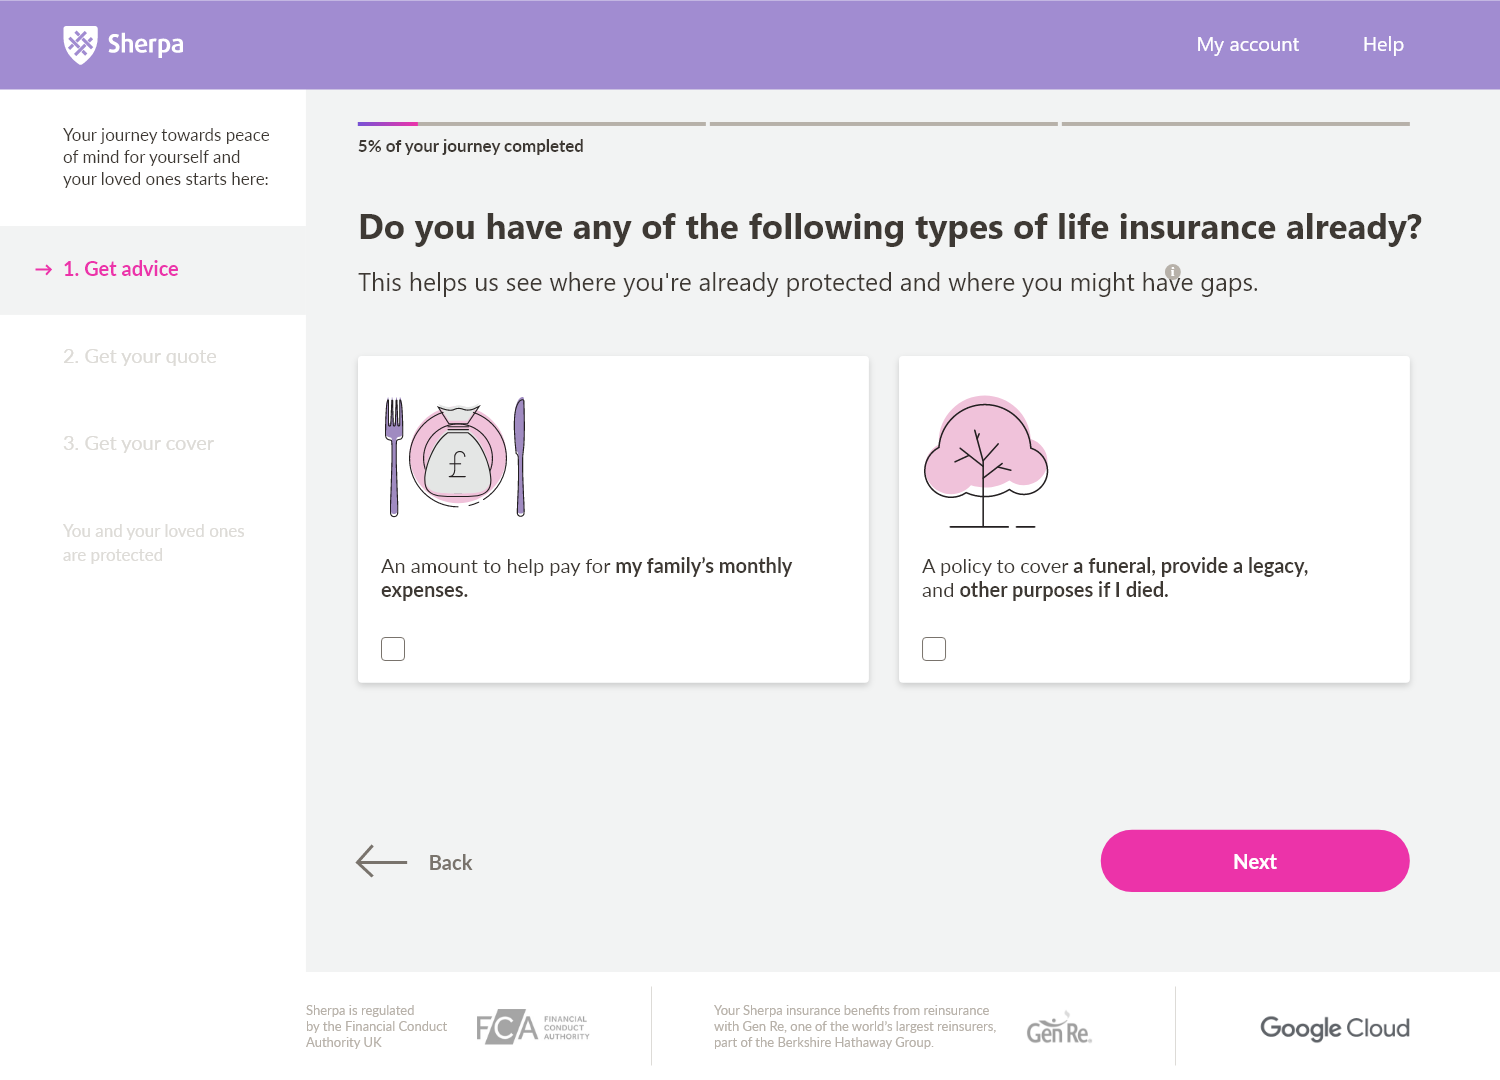The height and width of the screenshot is (1080, 1500).
Task: Click the back arrow icon
Action: (x=382, y=861)
